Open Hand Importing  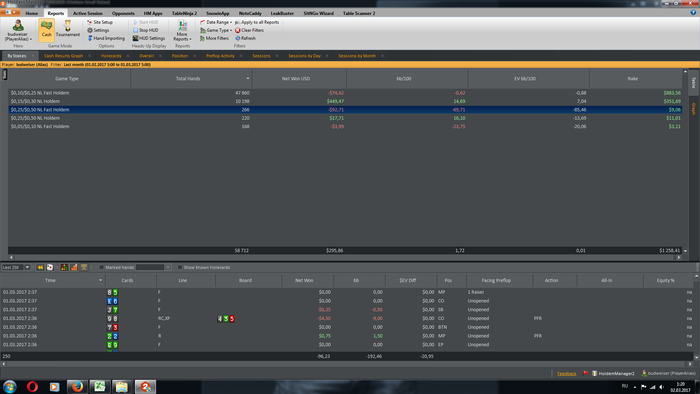[106, 38]
